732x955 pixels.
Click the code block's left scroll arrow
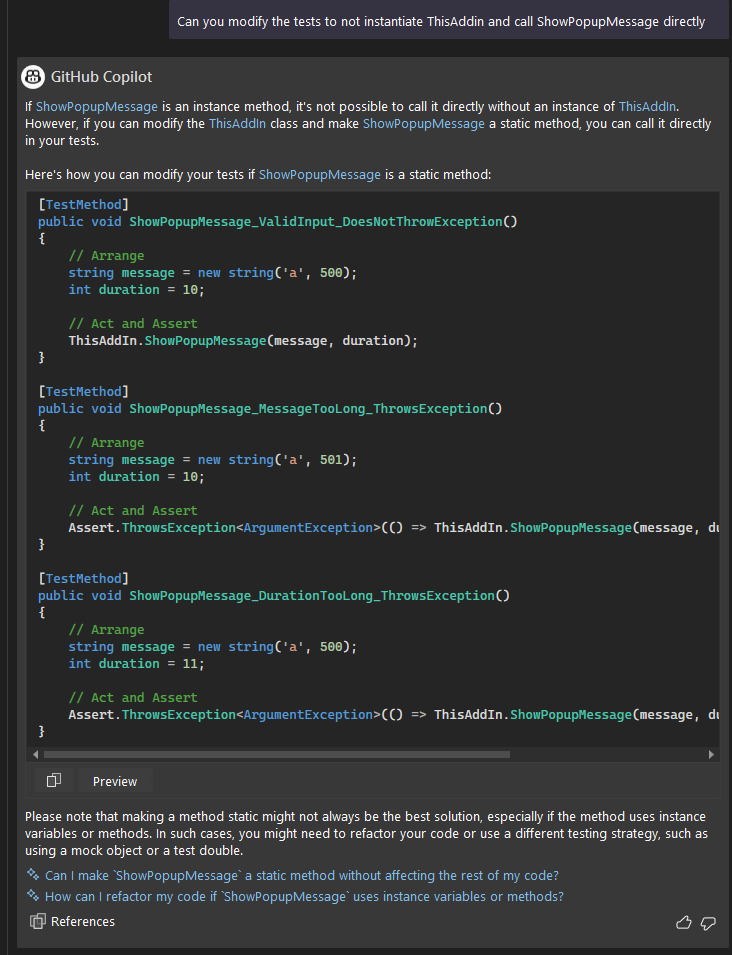(35, 754)
